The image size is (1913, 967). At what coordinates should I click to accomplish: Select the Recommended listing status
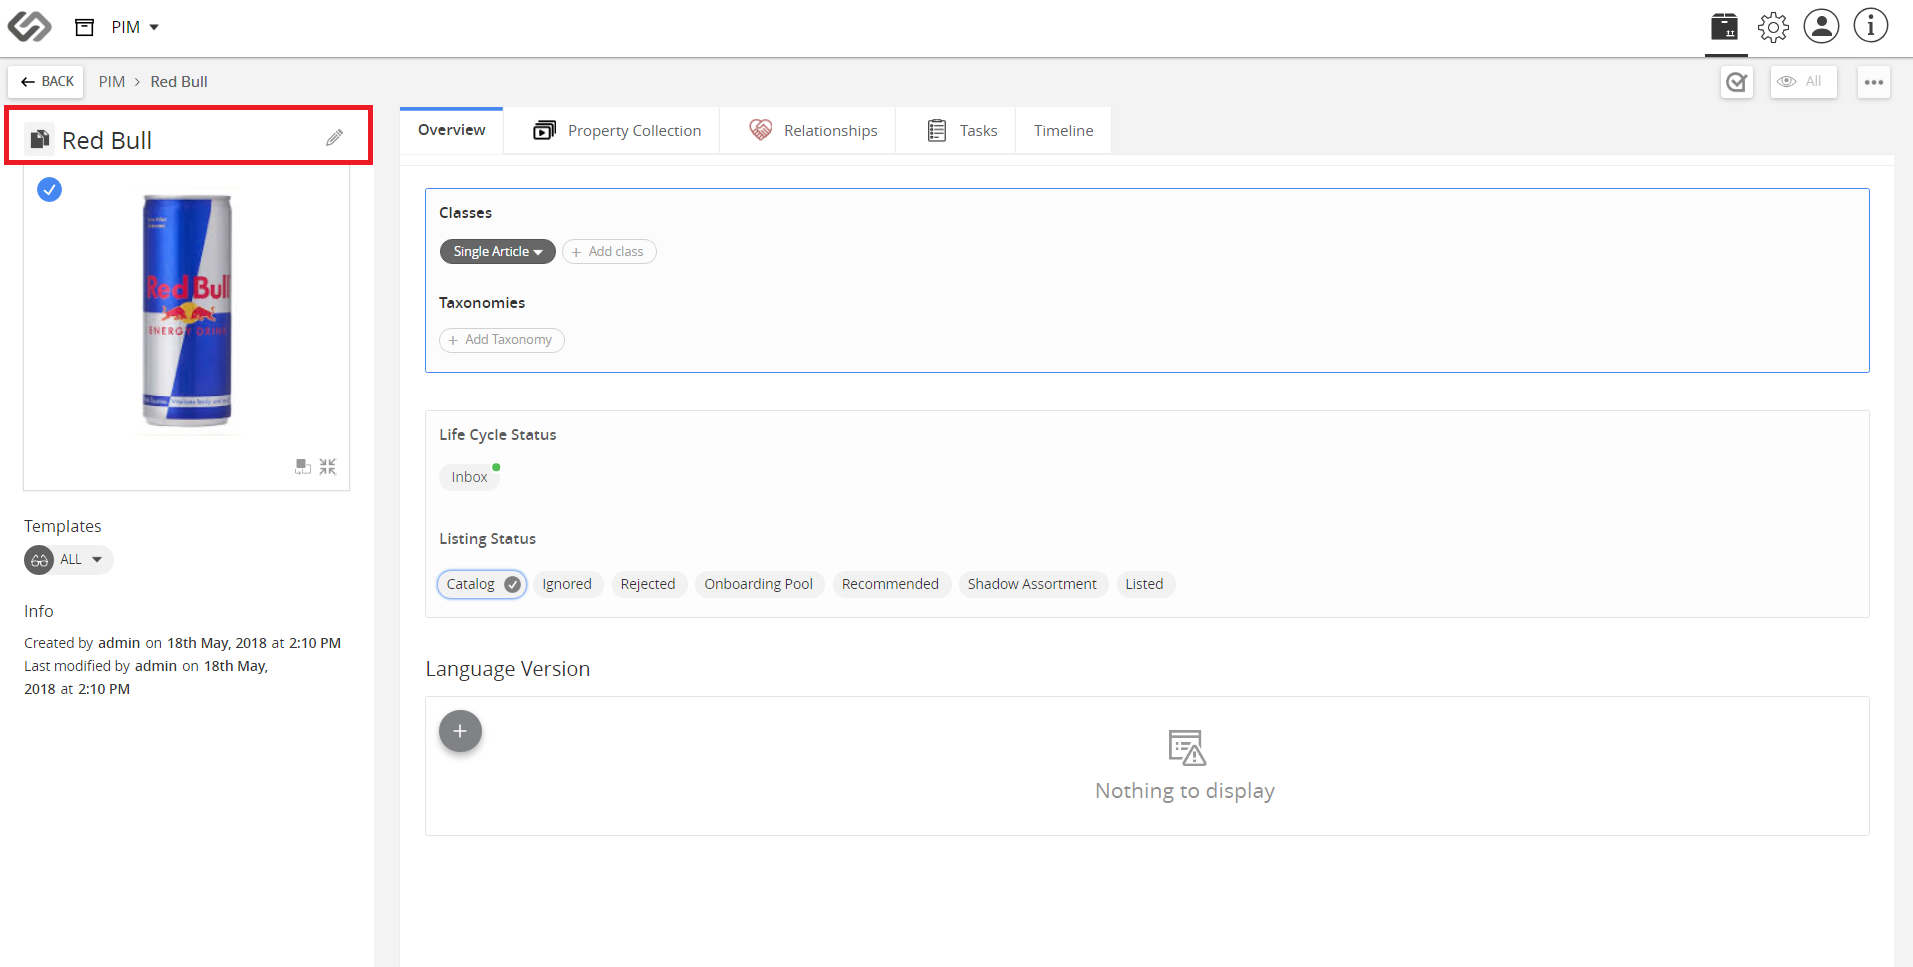[890, 584]
